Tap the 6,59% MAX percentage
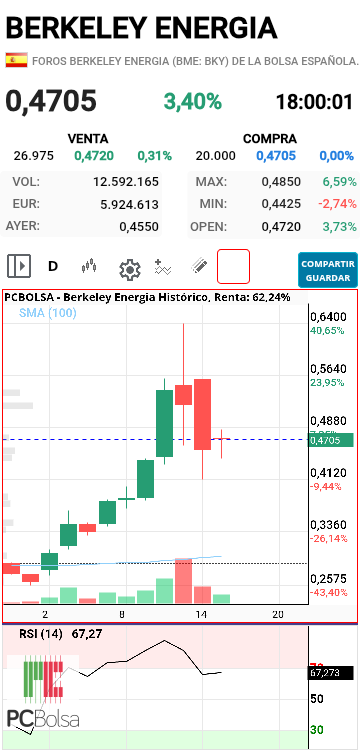360x750 pixels. click(x=339, y=182)
